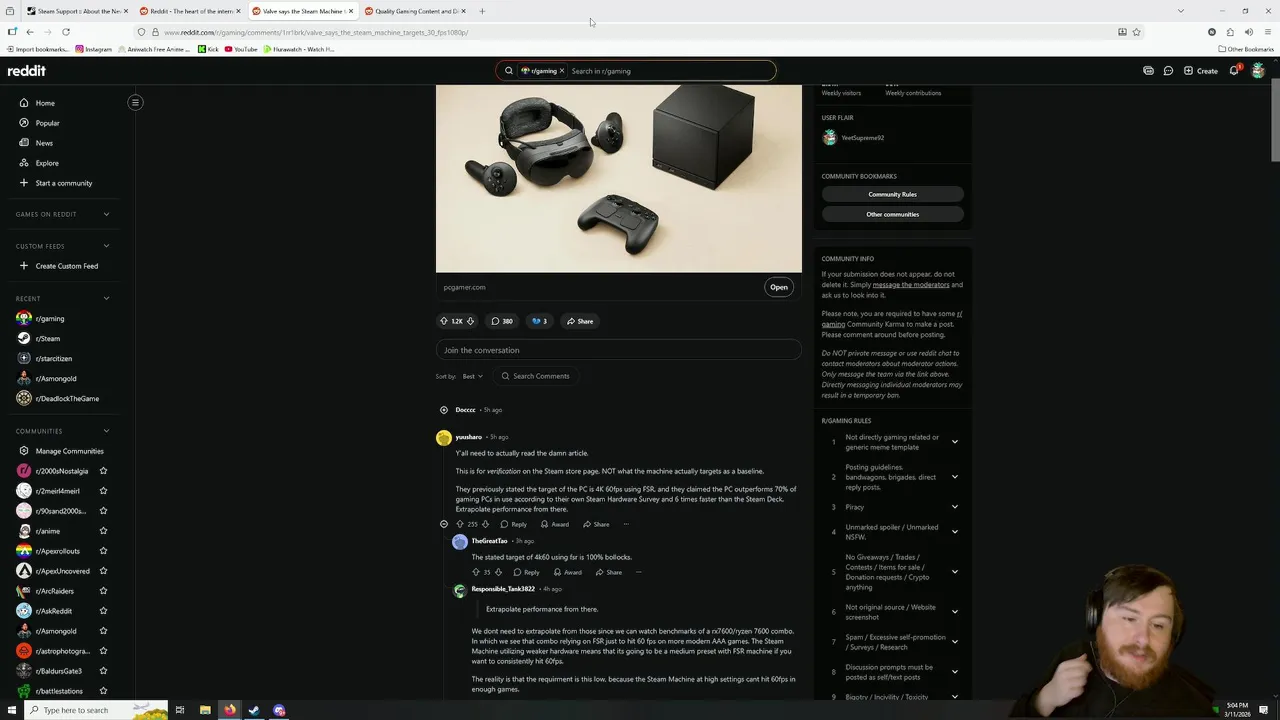
Task: Open the user avatar menu in header
Action: pyautogui.click(x=1258, y=71)
